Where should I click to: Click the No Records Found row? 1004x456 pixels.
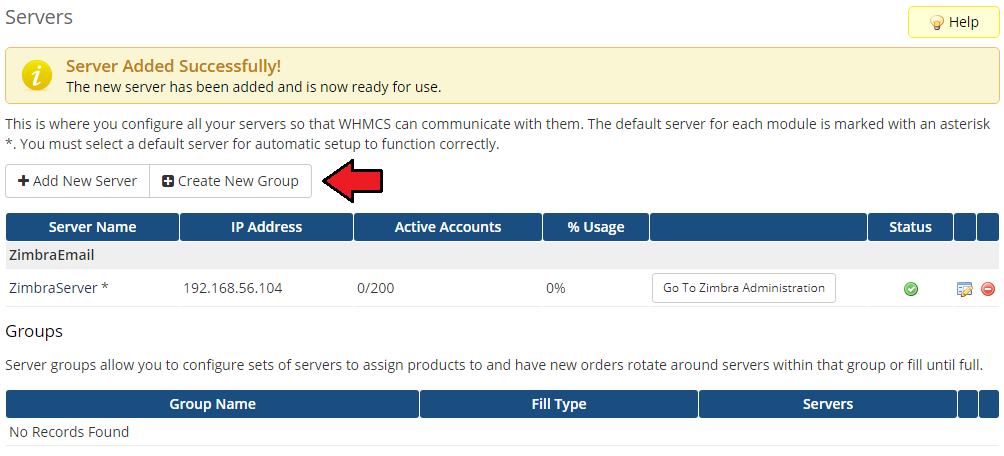coord(502,432)
